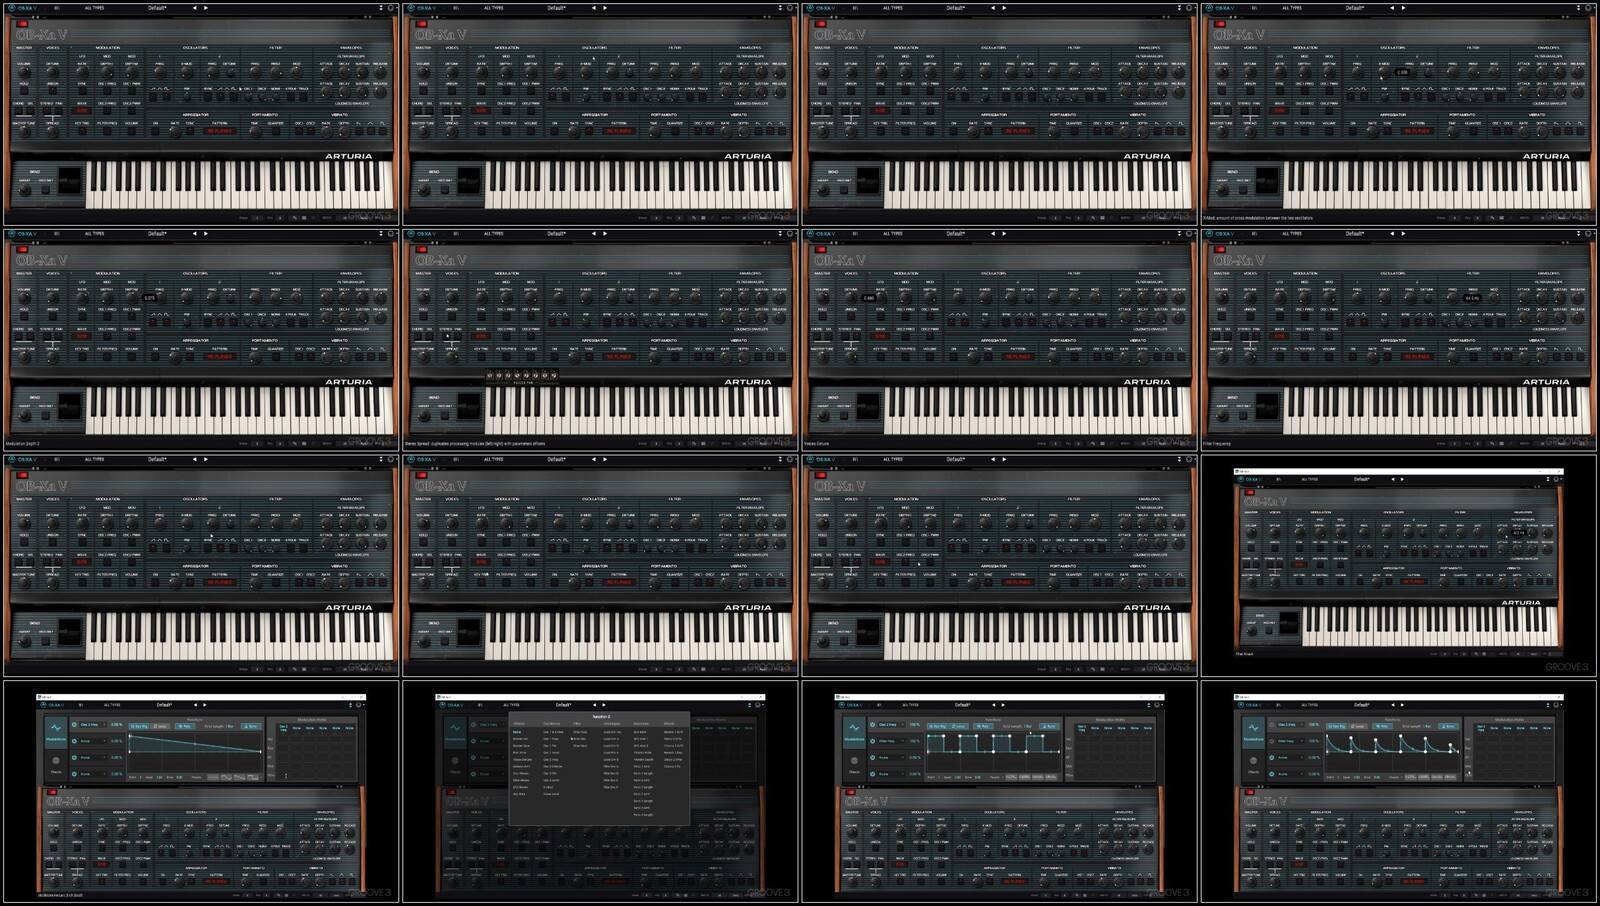Toggle Portamento Quantize in Voices Pan popup frame
The width and height of the screenshot is (1600, 906).
[673, 357]
